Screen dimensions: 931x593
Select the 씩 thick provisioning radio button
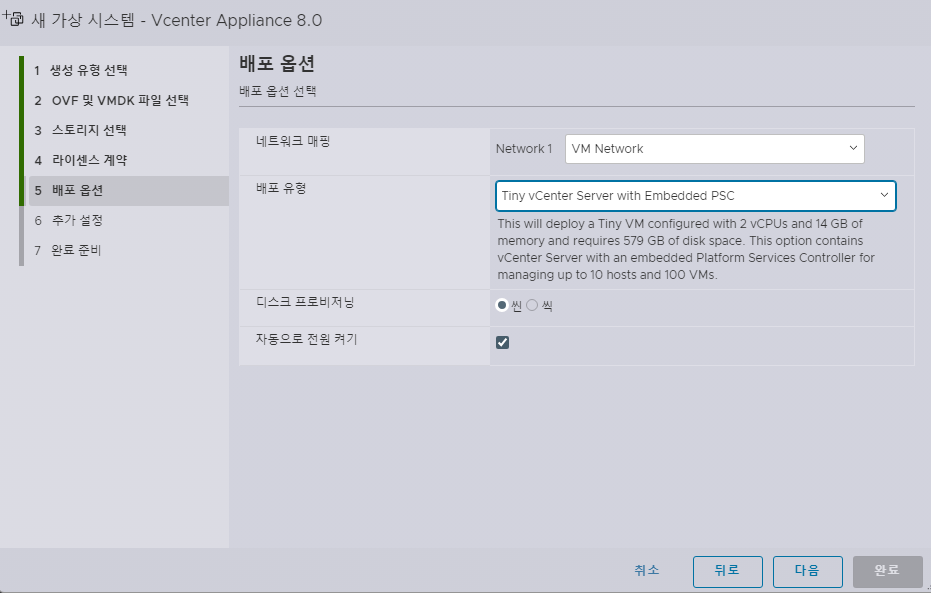pyautogui.click(x=532, y=305)
